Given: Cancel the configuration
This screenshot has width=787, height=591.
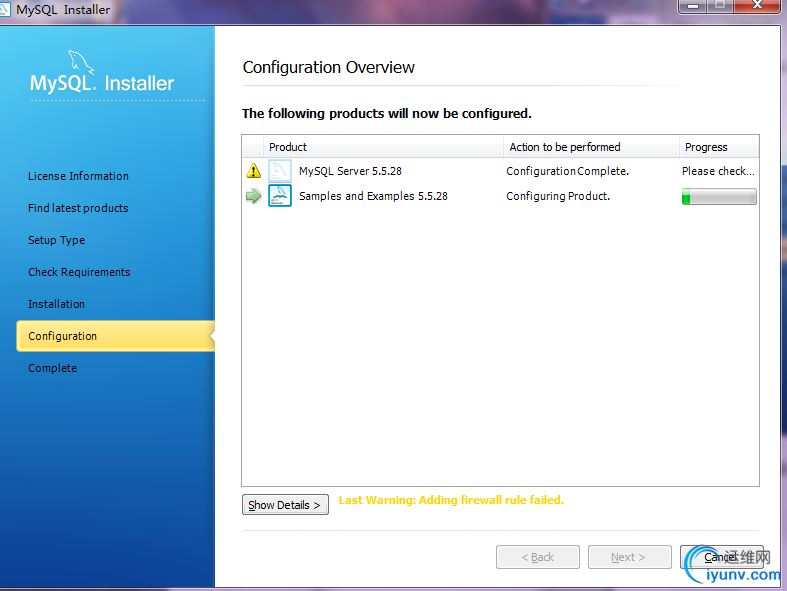Looking at the screenshot, I should [x=721, y=557].
